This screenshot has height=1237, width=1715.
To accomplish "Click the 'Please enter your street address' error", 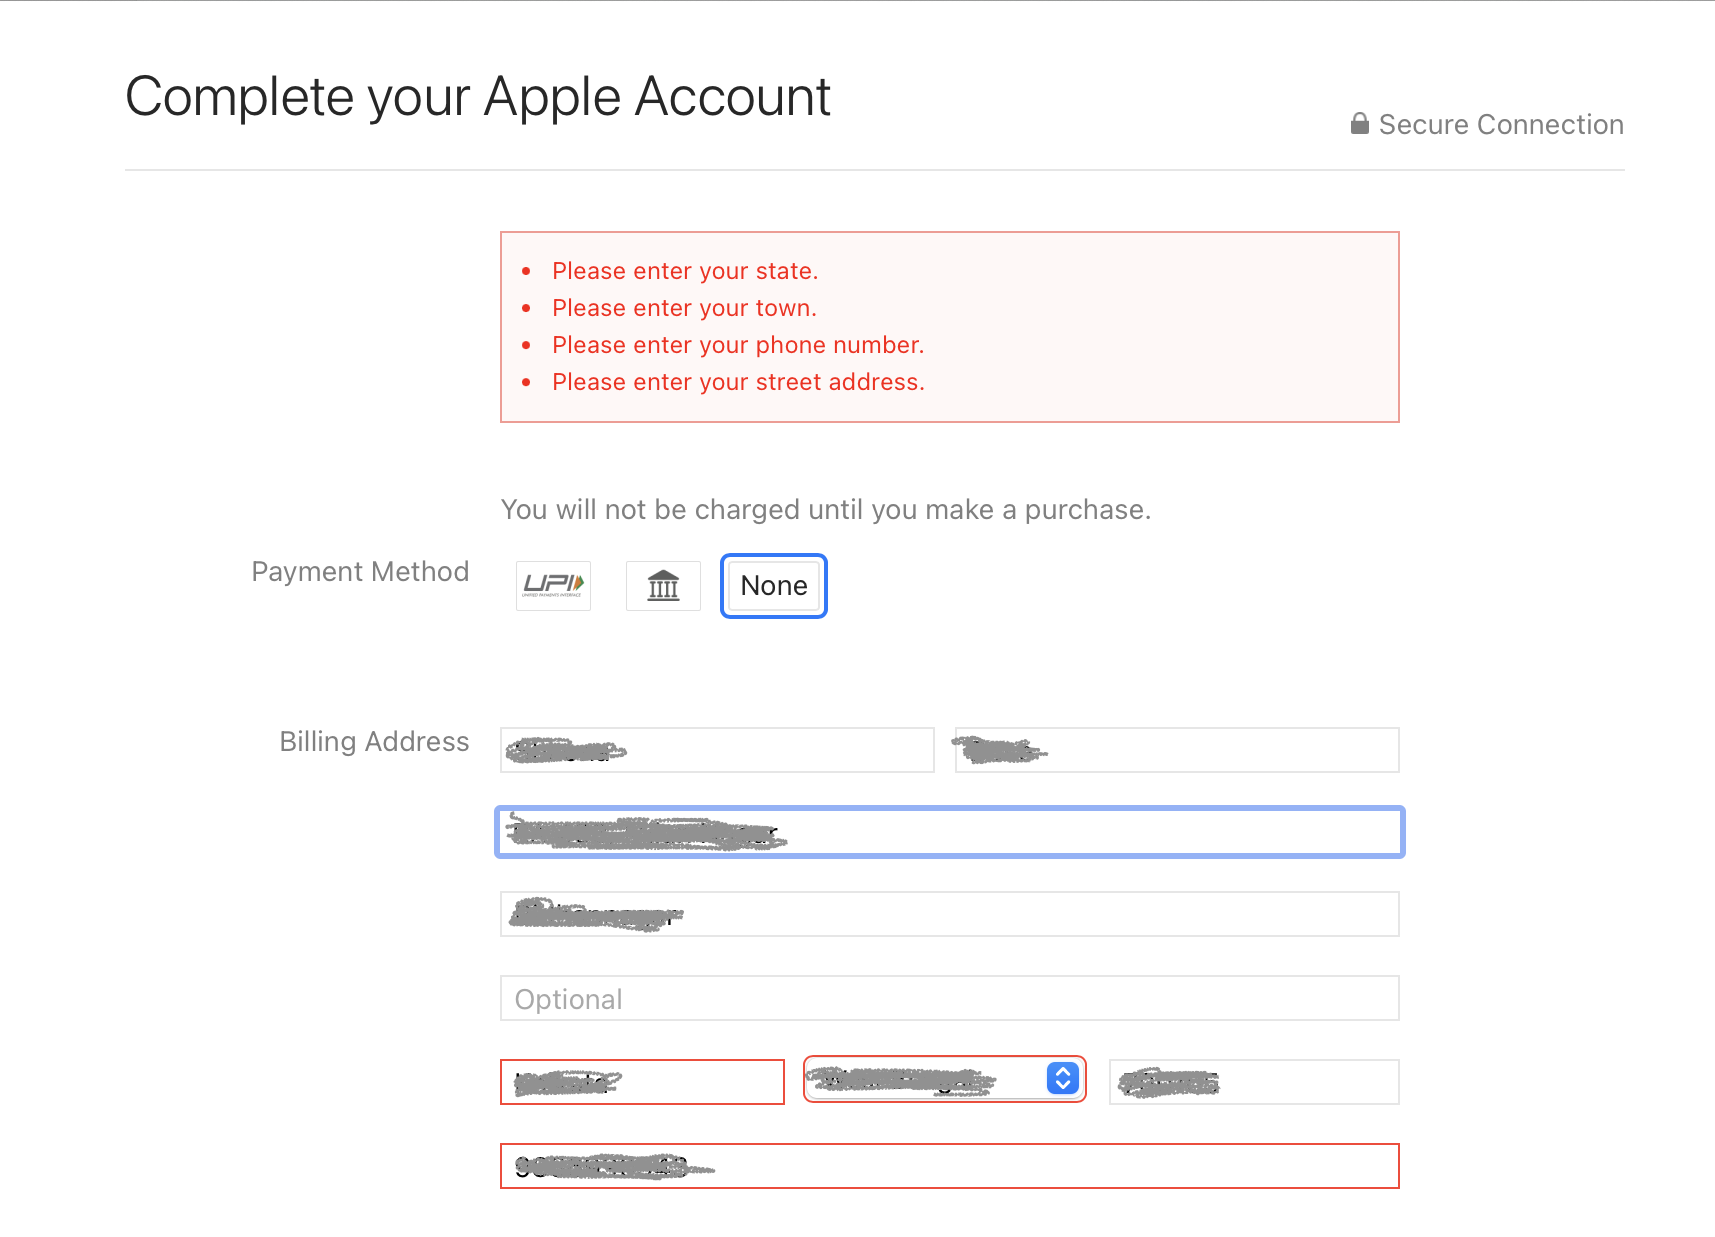I will tap(738, 382).
